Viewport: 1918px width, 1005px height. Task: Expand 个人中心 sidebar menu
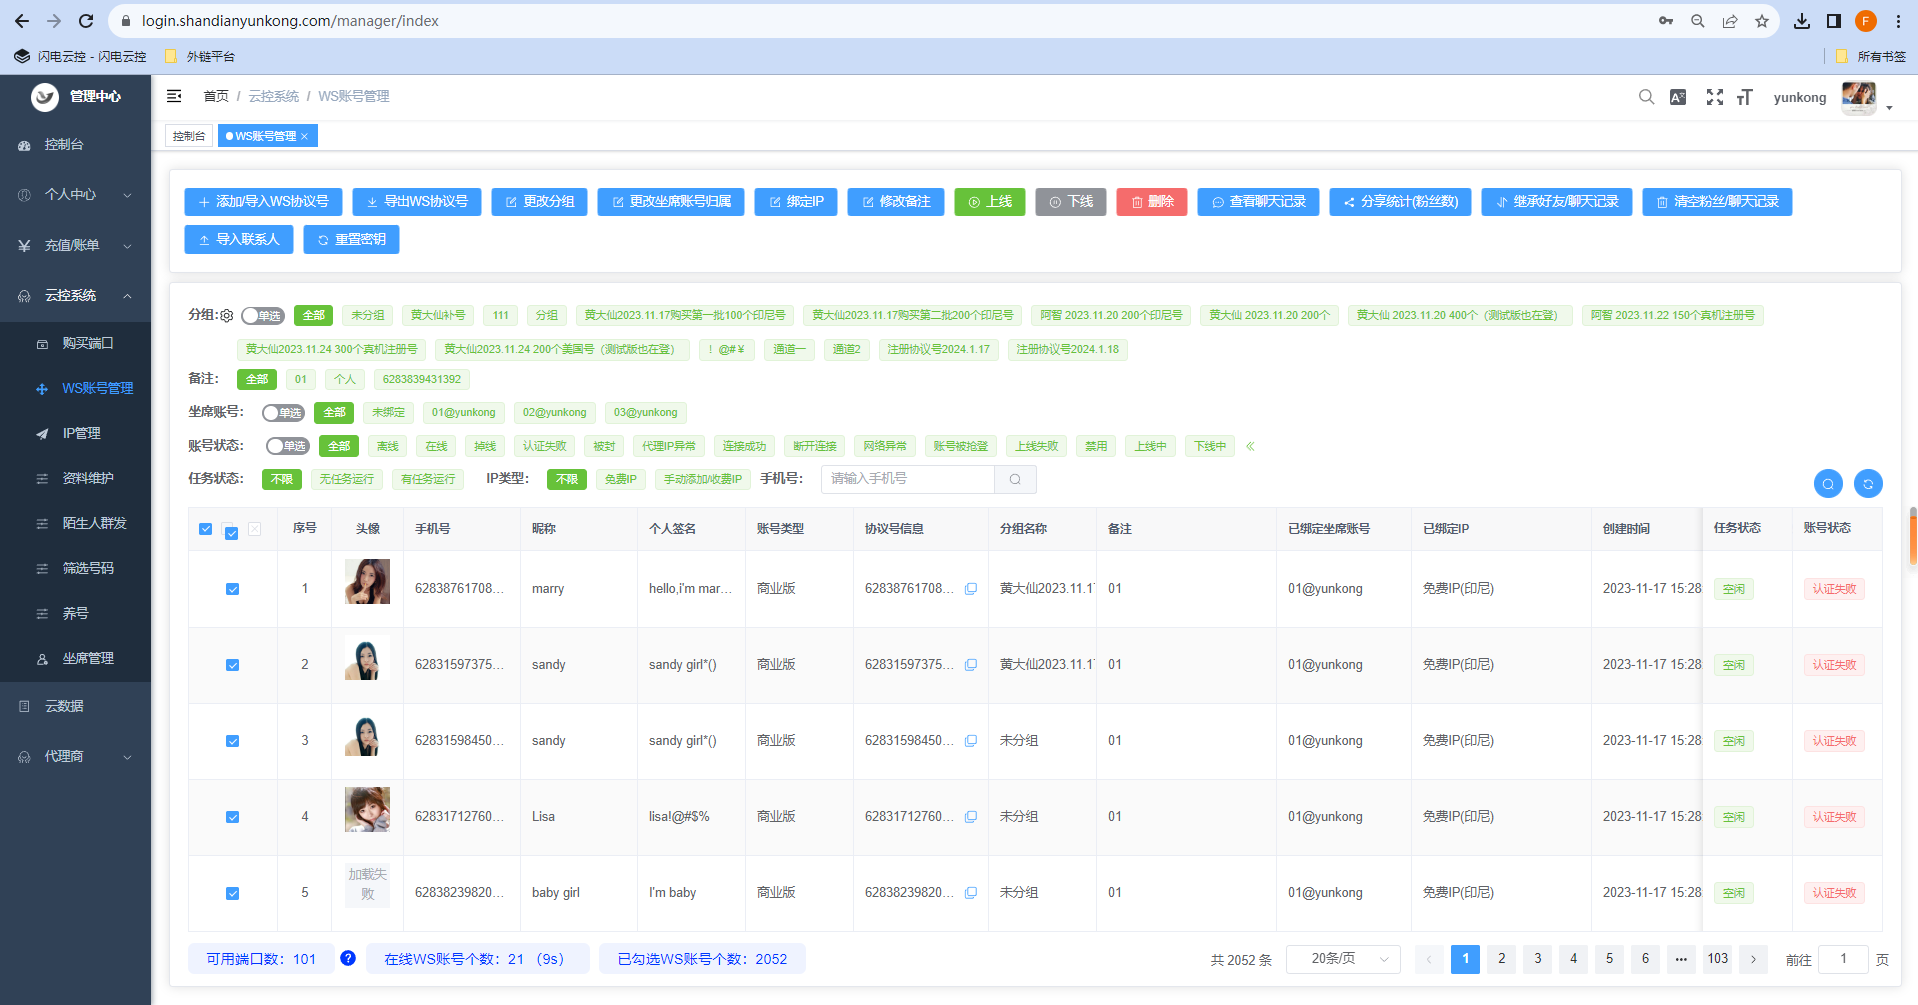coord(75,195)
